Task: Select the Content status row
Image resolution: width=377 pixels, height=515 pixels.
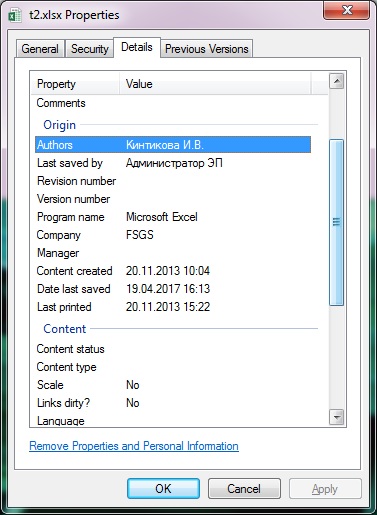Action: pyautogui.click(x=173, y=349)
